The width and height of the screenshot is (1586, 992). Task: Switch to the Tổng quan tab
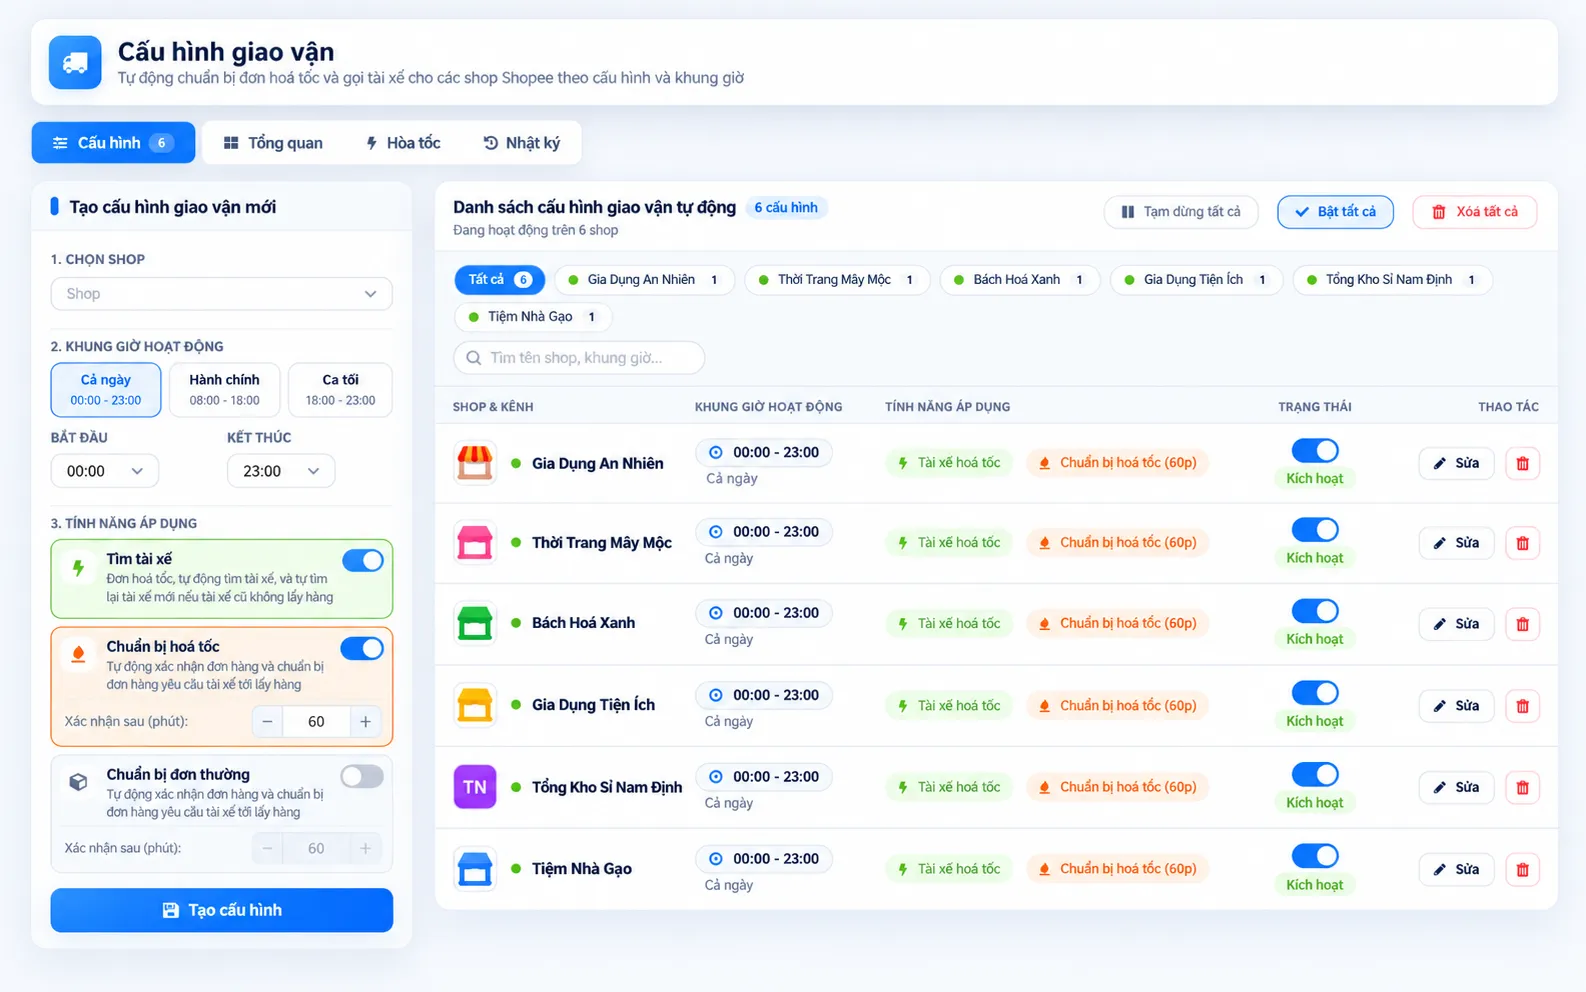click(273, 143)
